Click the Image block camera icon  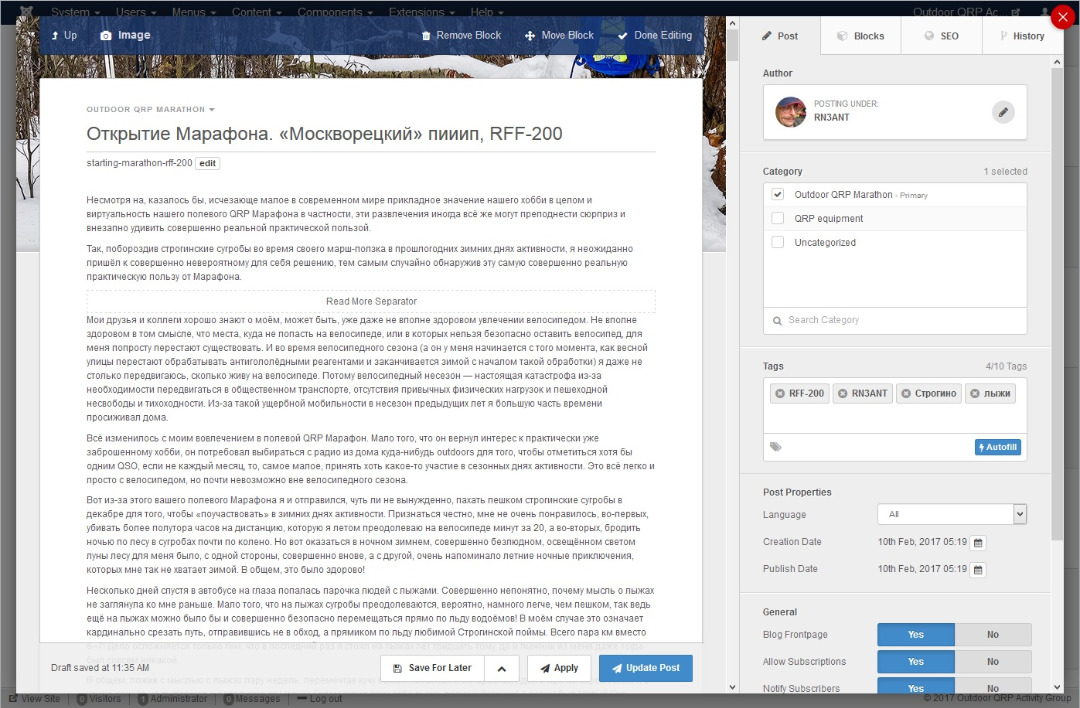coord(105,35)
